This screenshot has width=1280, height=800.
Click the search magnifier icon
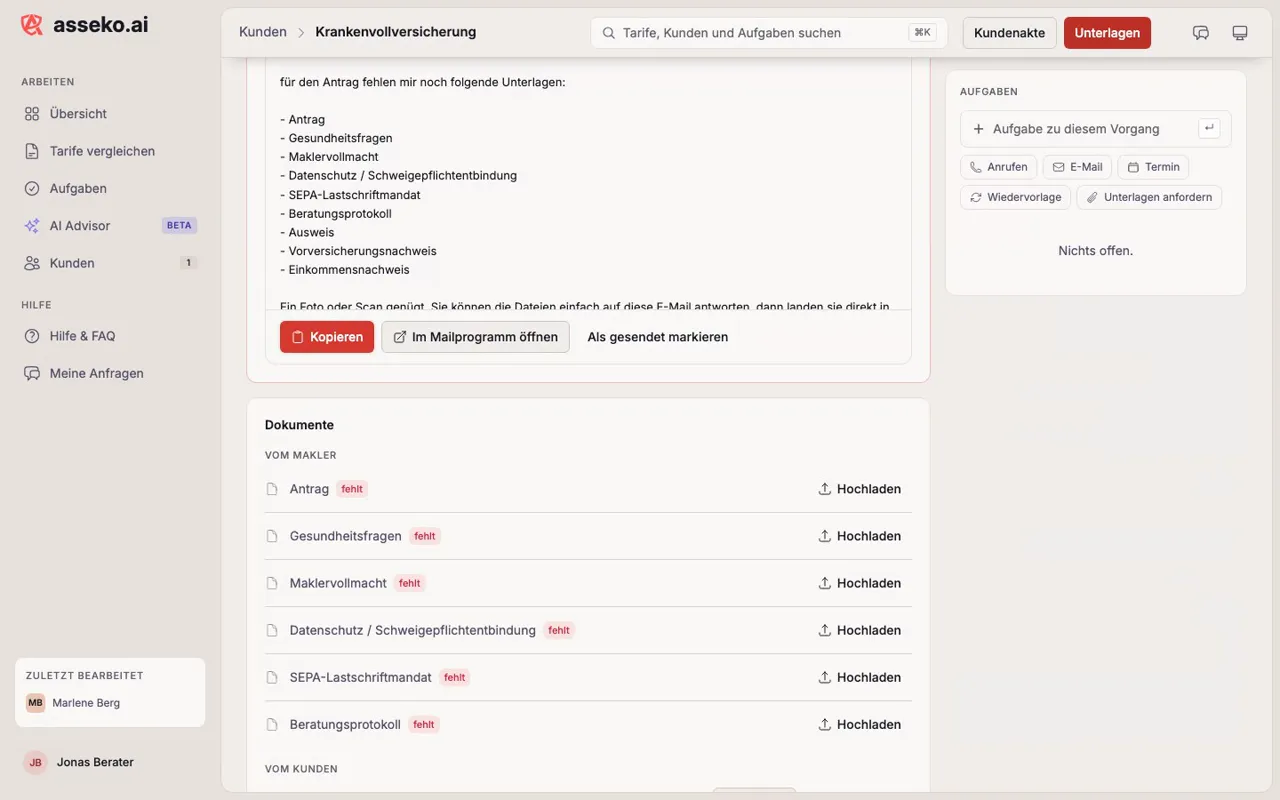pos(608,33)
